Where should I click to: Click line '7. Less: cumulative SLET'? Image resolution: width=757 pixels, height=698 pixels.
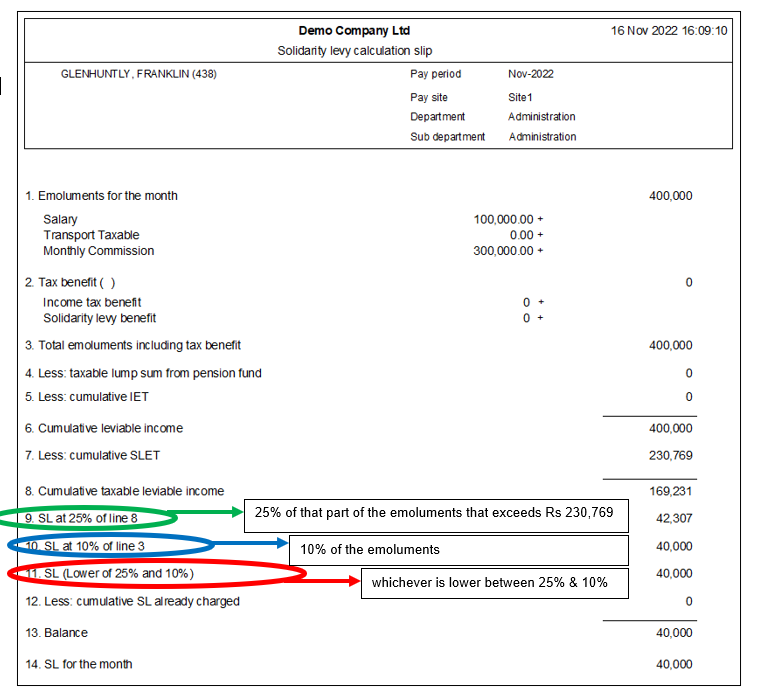tap(92, 456)
